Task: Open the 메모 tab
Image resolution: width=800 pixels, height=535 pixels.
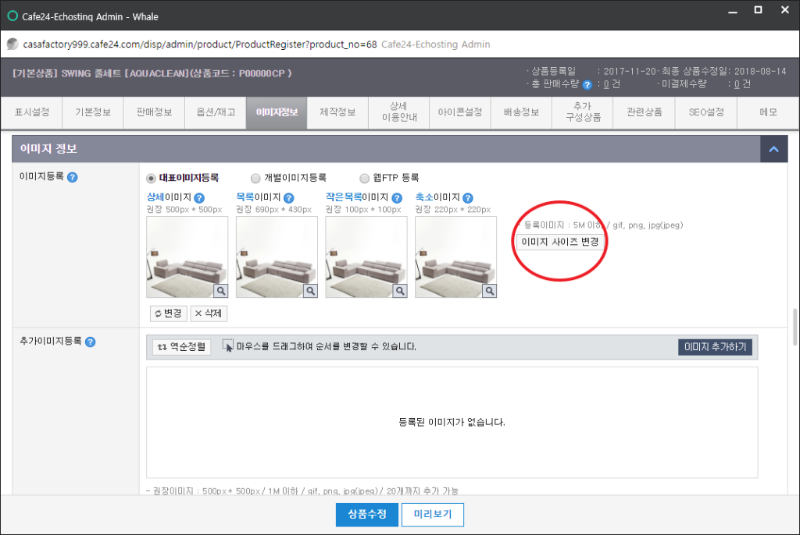Action: click(768, 112)
